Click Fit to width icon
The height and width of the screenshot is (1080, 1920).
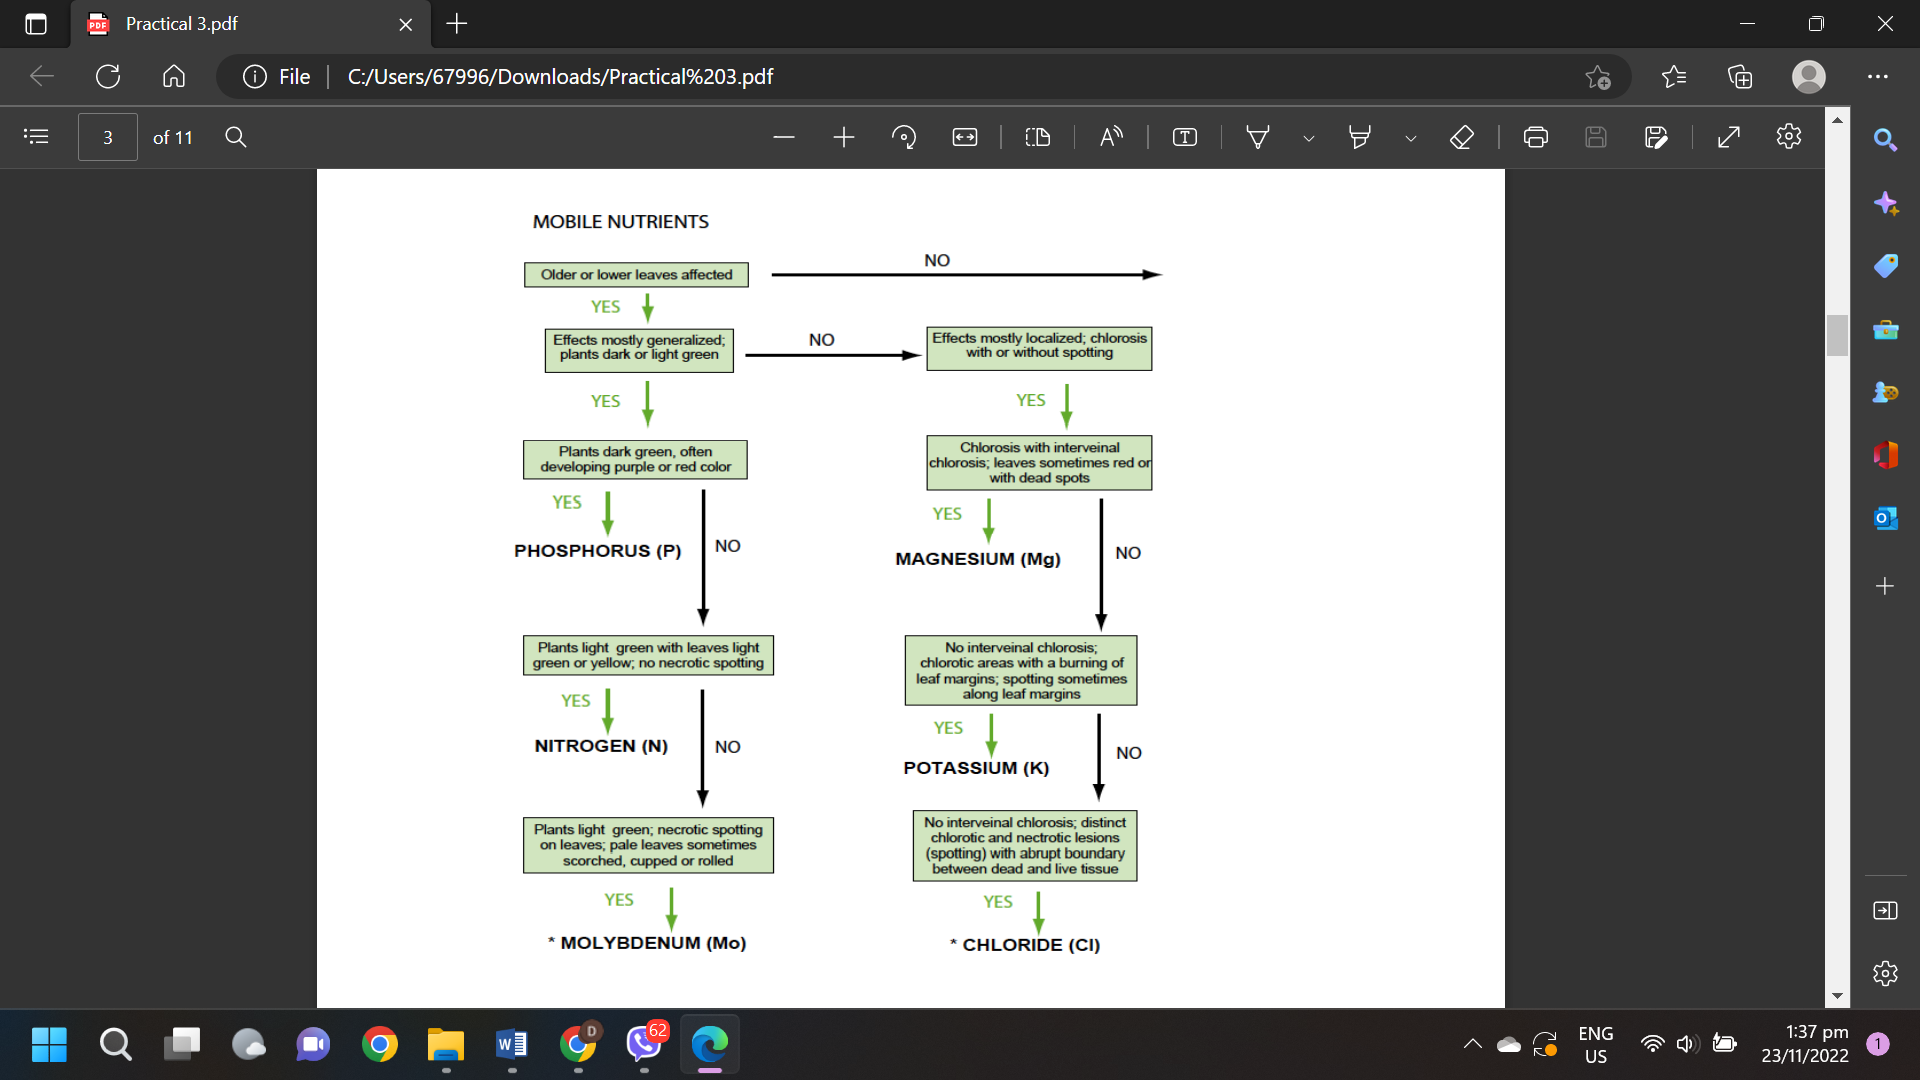(965, 137)
